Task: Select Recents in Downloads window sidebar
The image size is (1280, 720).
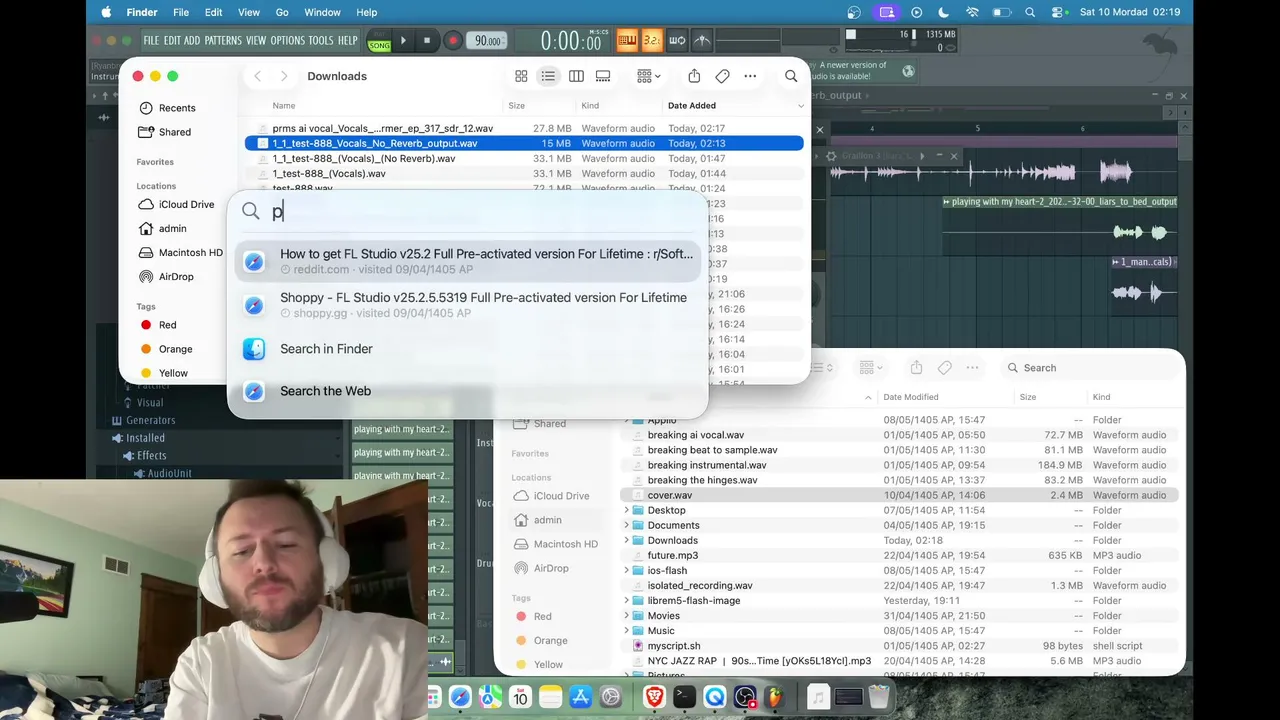Action: coord(167,108)
